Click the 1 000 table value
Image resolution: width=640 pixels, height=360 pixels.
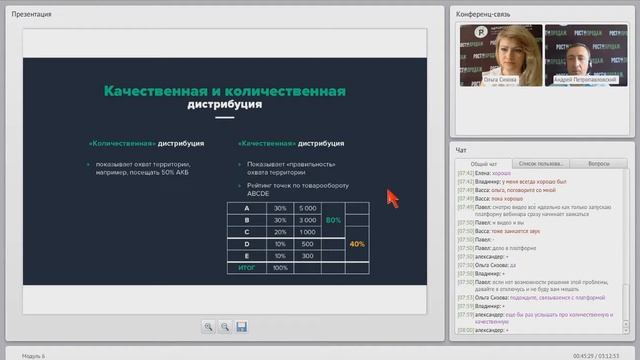coord(307,232)
